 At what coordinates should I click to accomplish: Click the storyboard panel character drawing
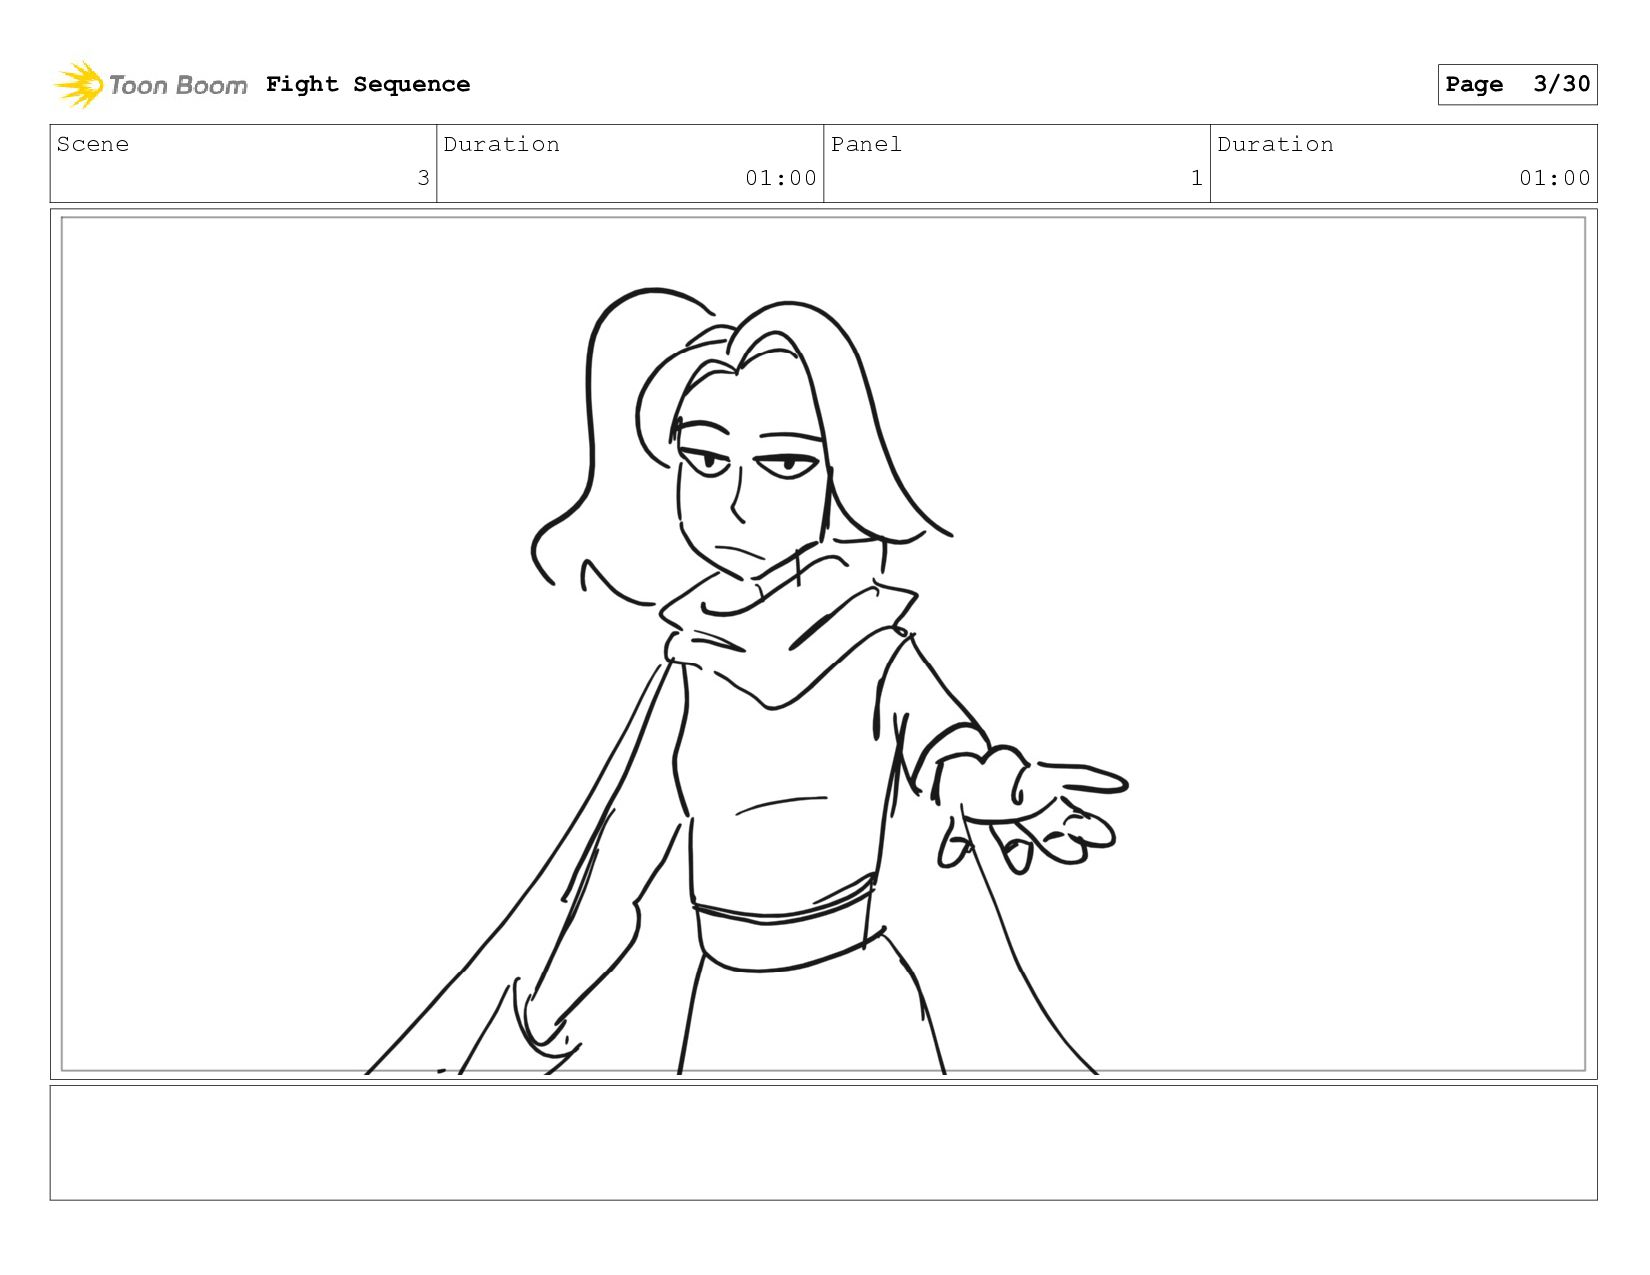pos(745,682)
